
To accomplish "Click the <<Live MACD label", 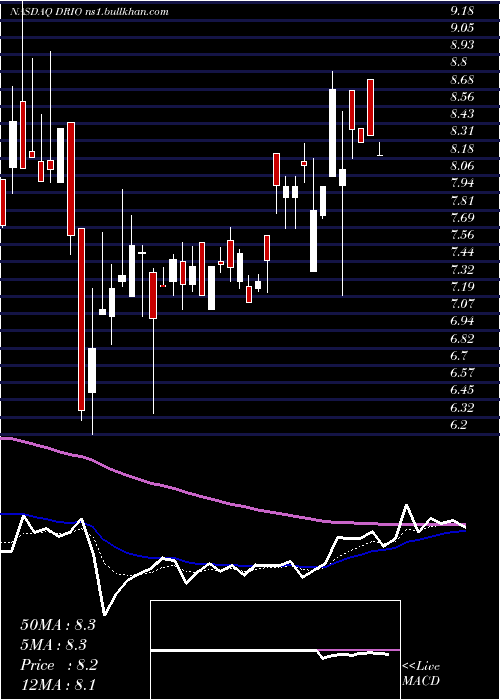I will [x=421, y=674].
